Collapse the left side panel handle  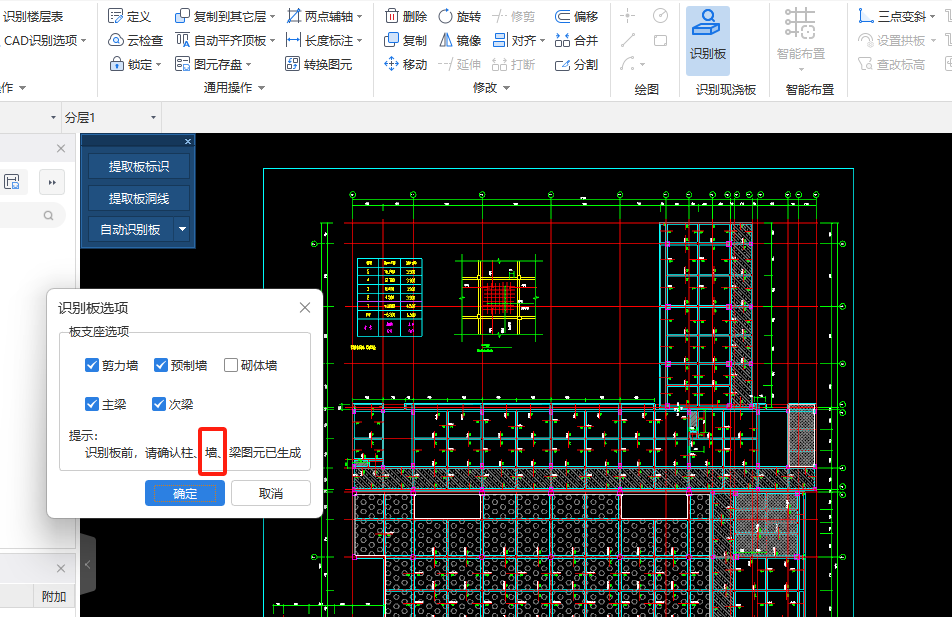[x=87, y=565]
